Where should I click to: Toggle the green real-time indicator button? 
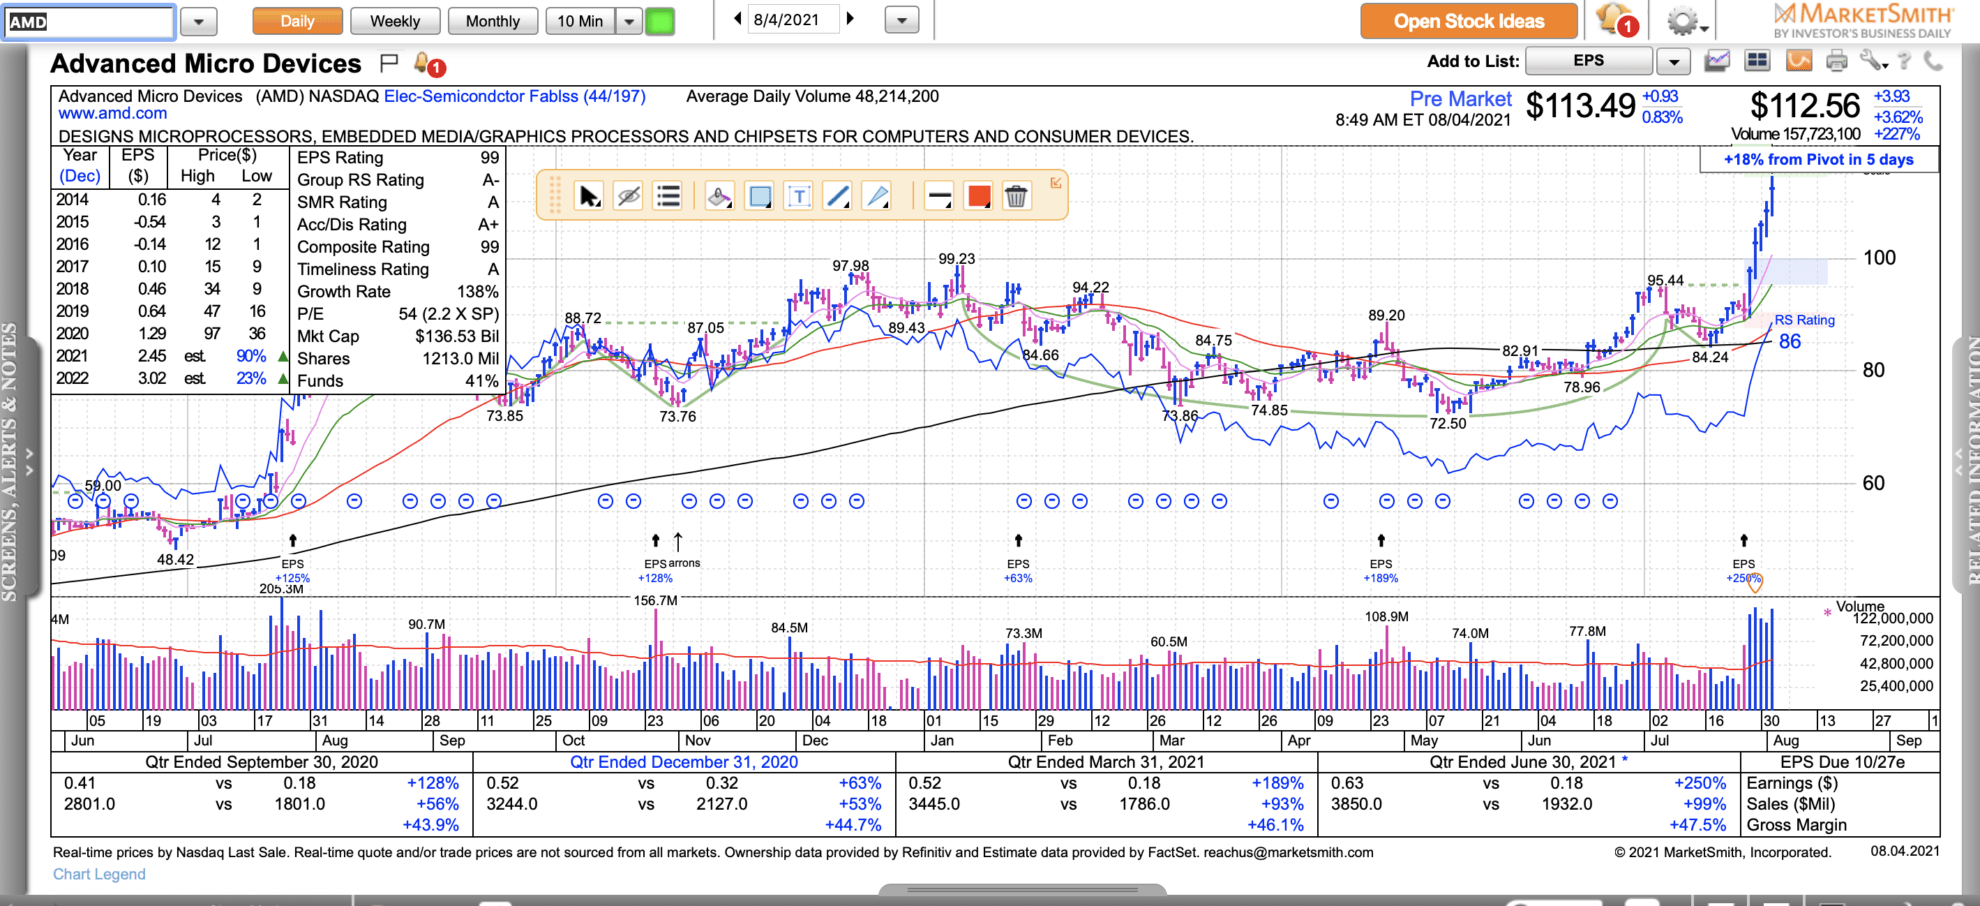click(660, 21)
